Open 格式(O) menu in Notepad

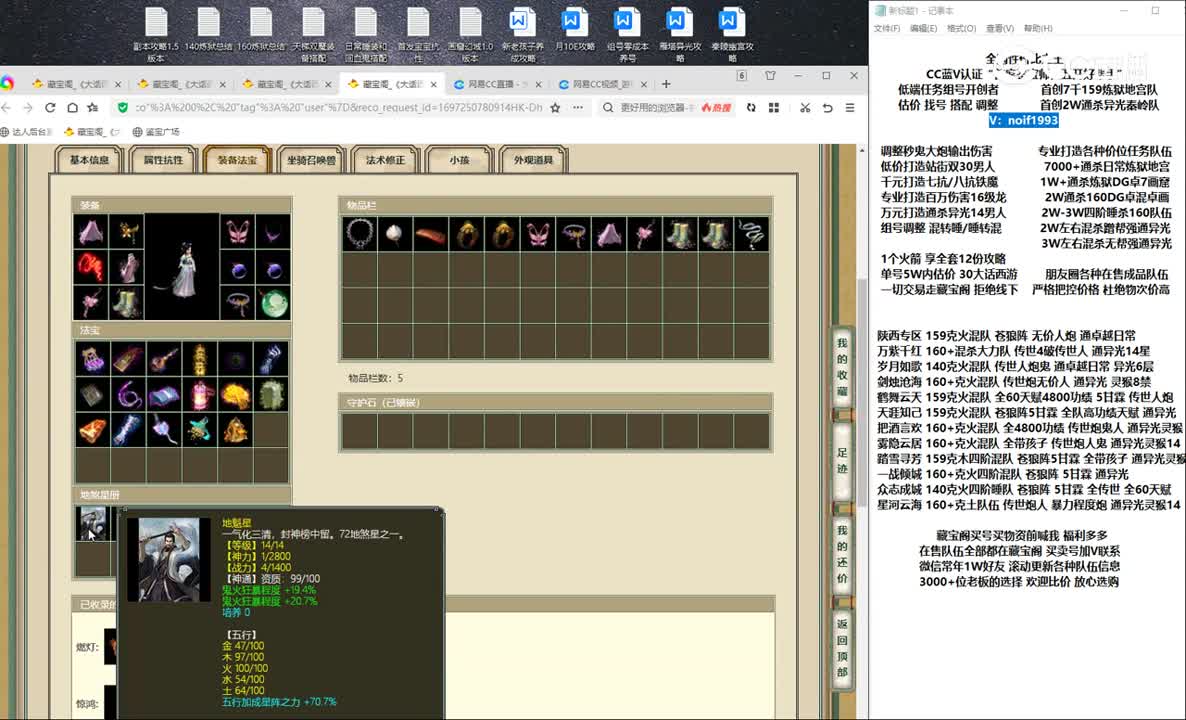961,29
